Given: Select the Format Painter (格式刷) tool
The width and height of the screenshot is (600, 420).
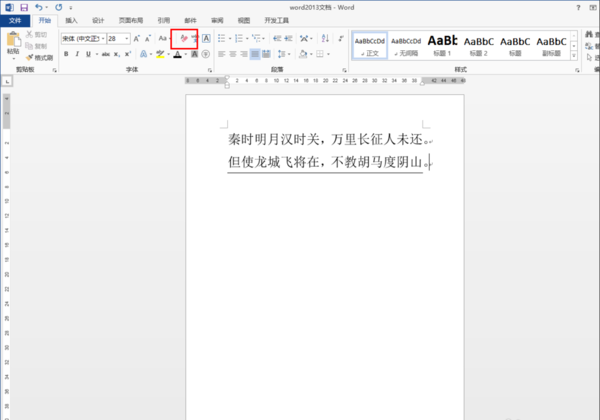Looking at the screenshot, I should tap(39, 57).
